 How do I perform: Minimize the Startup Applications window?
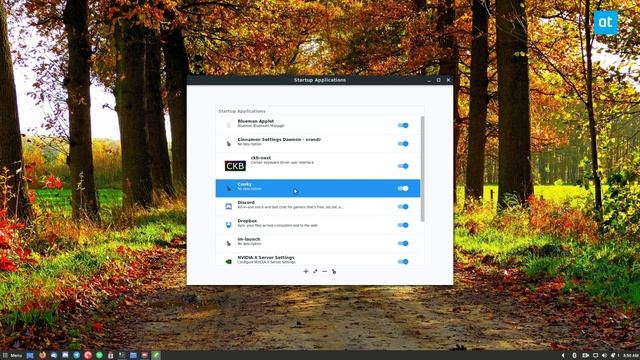[x=429, y=80]
